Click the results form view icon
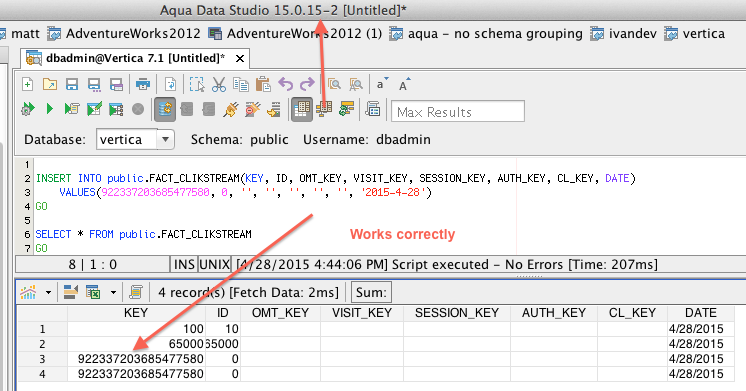This screenshot has height=391, width=746. [70, 292]
